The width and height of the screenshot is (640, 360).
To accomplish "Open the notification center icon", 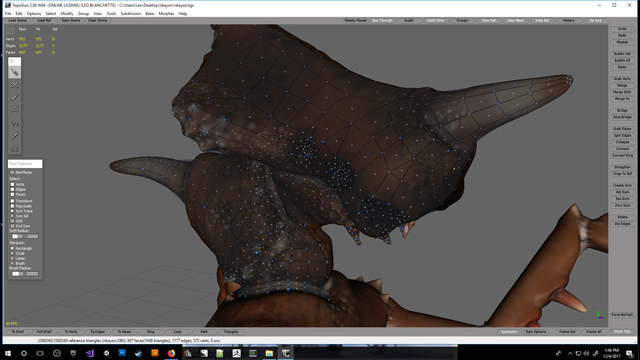I will 630,353.
